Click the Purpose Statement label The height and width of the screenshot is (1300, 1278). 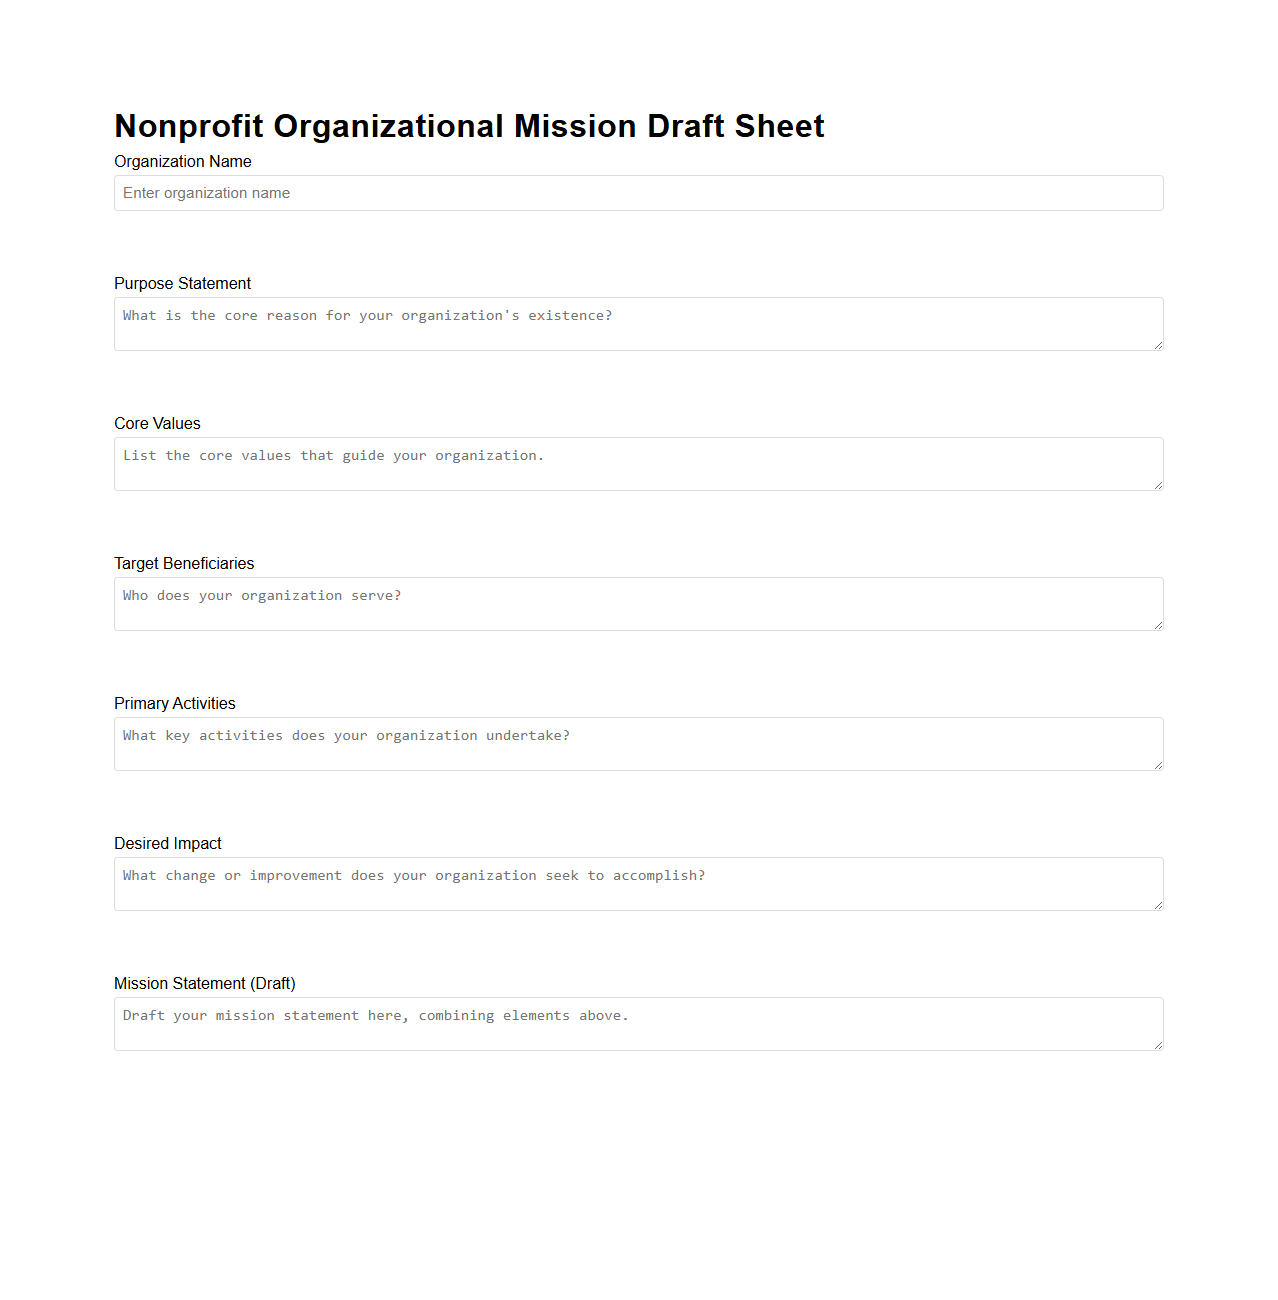pos(182,283)
